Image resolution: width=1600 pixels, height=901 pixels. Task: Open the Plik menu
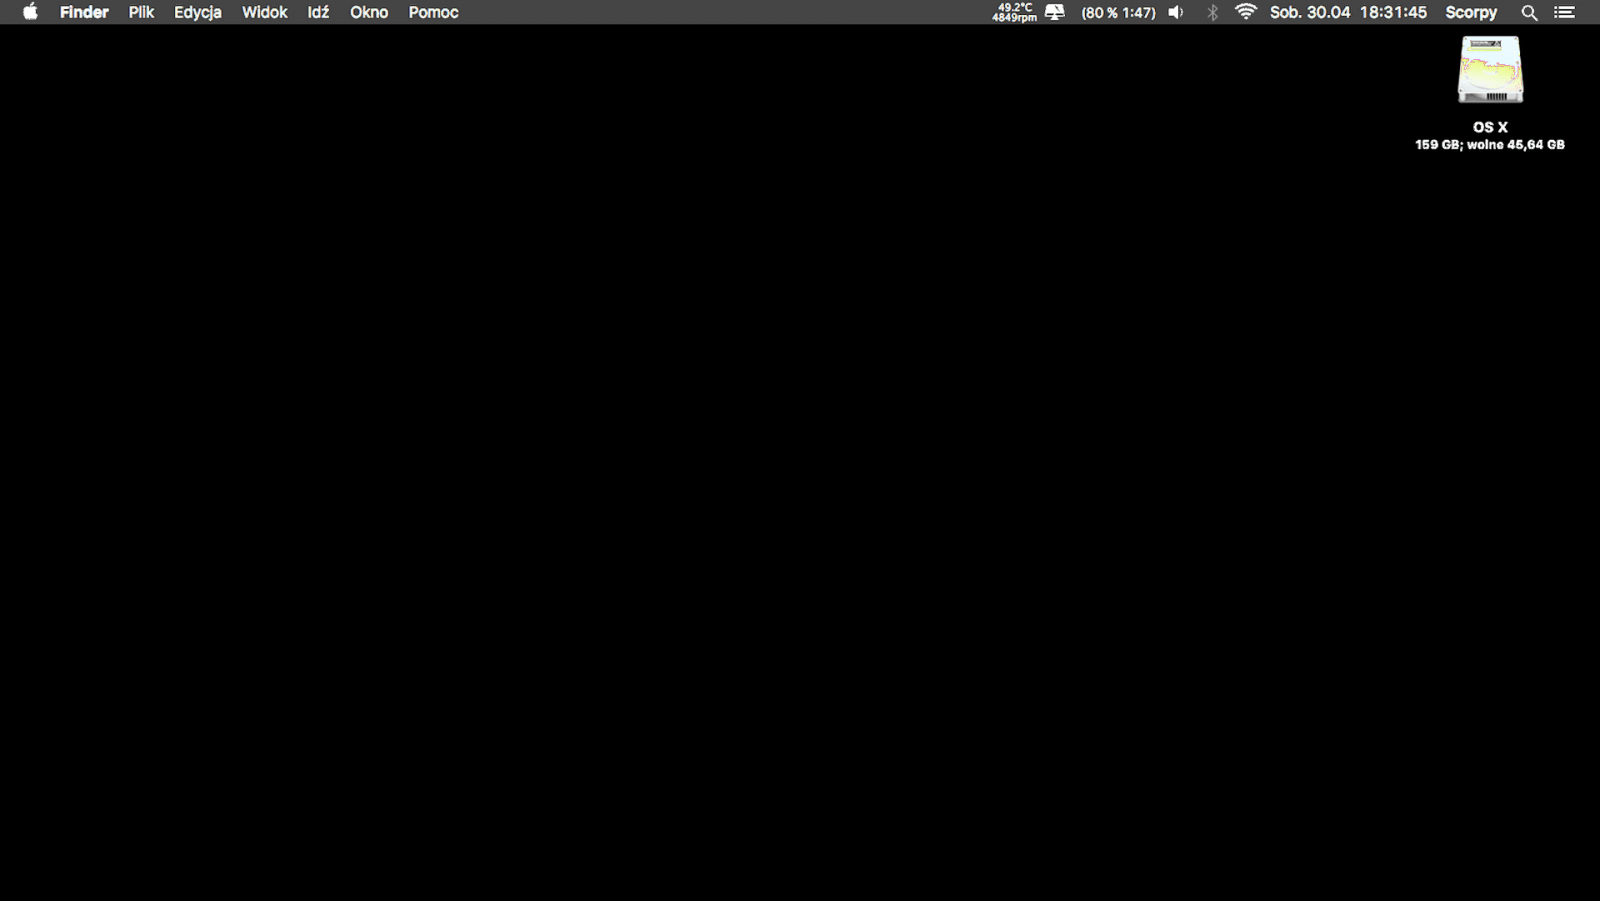pyautogui.click(x=141, y=13)
